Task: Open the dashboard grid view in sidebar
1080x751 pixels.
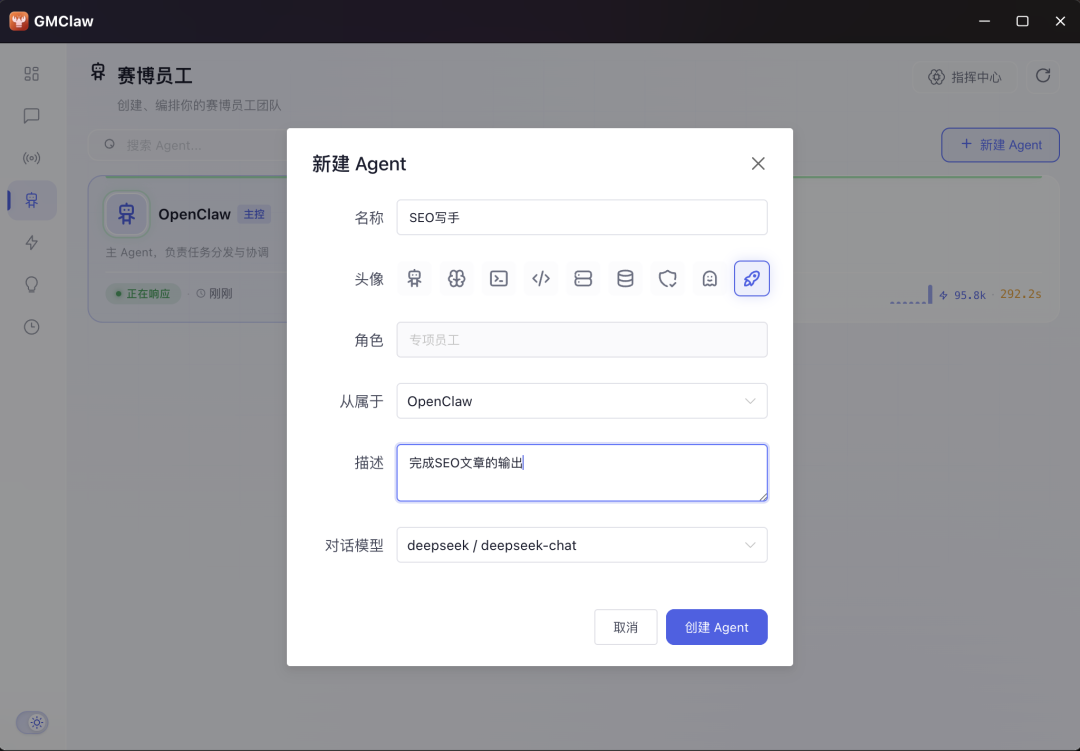Action: 31,74
